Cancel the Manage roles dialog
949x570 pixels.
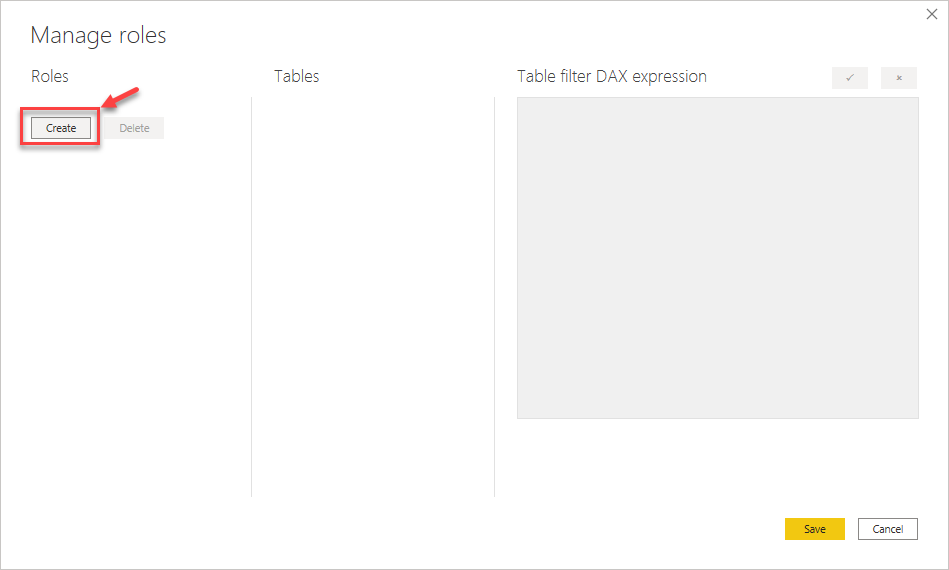click(887, 529)
